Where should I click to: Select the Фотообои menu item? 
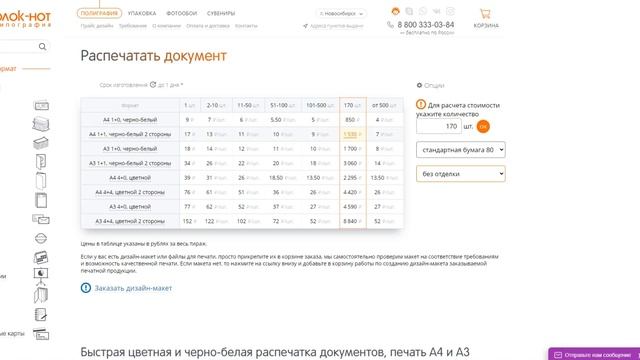[x=182, y=13]
